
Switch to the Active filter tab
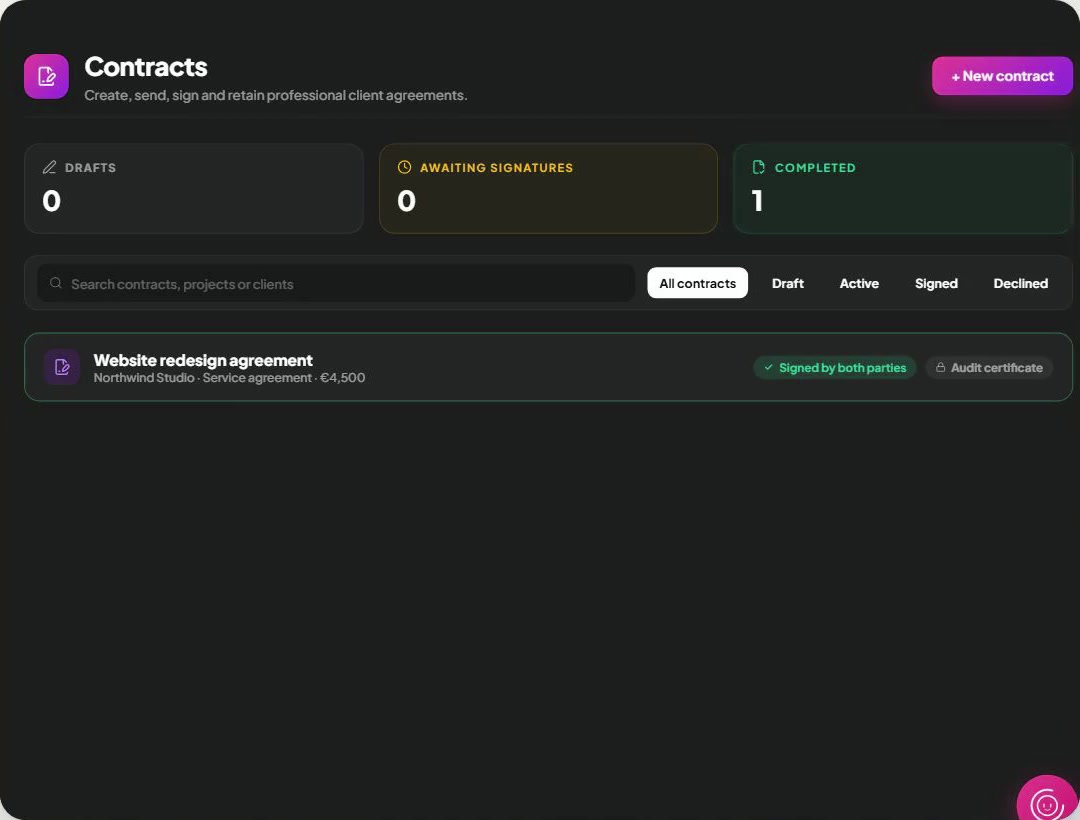pyautogui.click(x=859, y=283)
